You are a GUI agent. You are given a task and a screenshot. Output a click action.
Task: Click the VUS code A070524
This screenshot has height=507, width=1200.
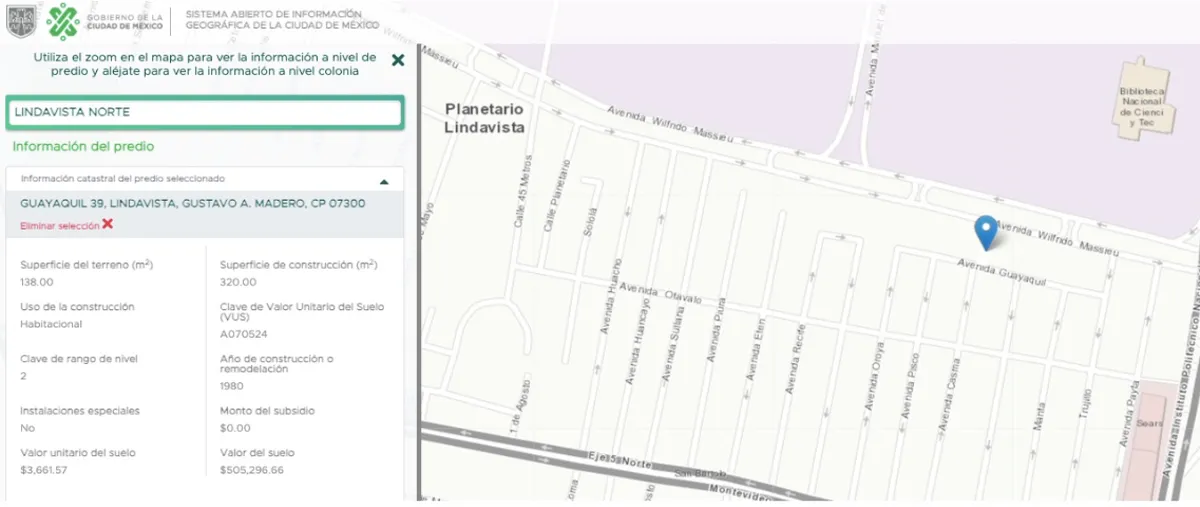pos(244,334)
